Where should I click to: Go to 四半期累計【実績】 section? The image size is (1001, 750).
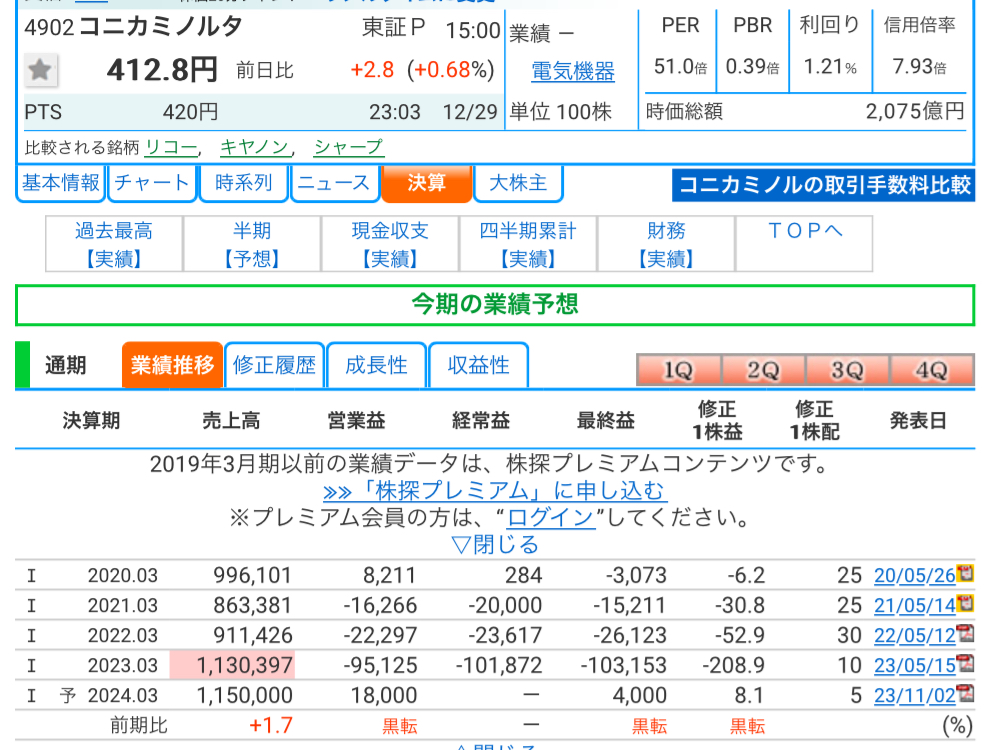pyautogui.click(x=528, y=244)
